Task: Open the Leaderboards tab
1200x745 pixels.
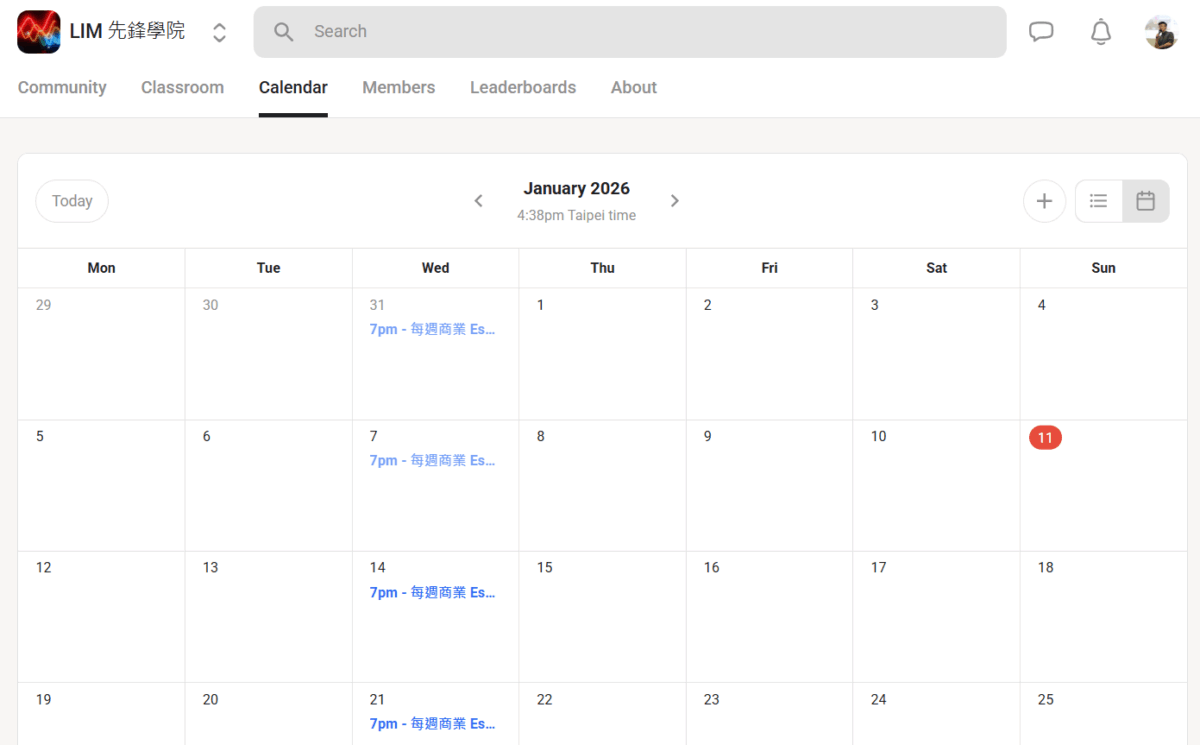Action: pyautogui.click(x=523, y=87)
